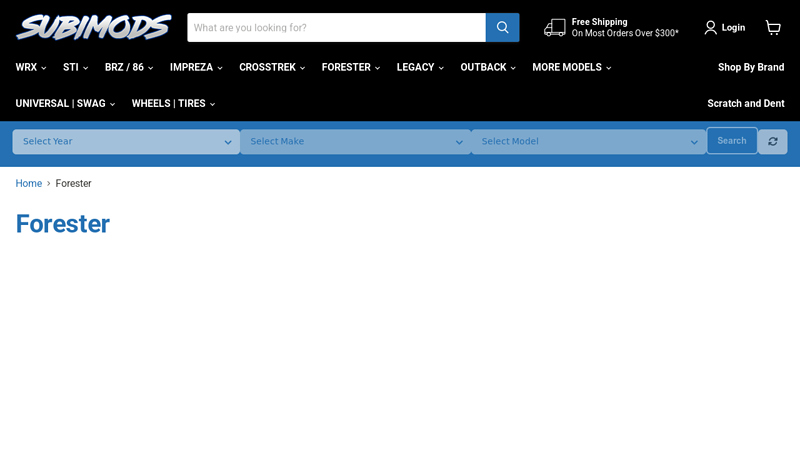
Task: Open the Scratch and Dent page
Action: tap(745, 103)
